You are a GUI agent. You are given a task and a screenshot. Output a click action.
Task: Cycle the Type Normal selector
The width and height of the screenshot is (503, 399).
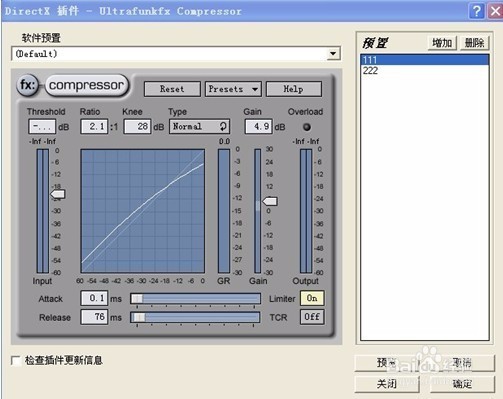point(199,127)
